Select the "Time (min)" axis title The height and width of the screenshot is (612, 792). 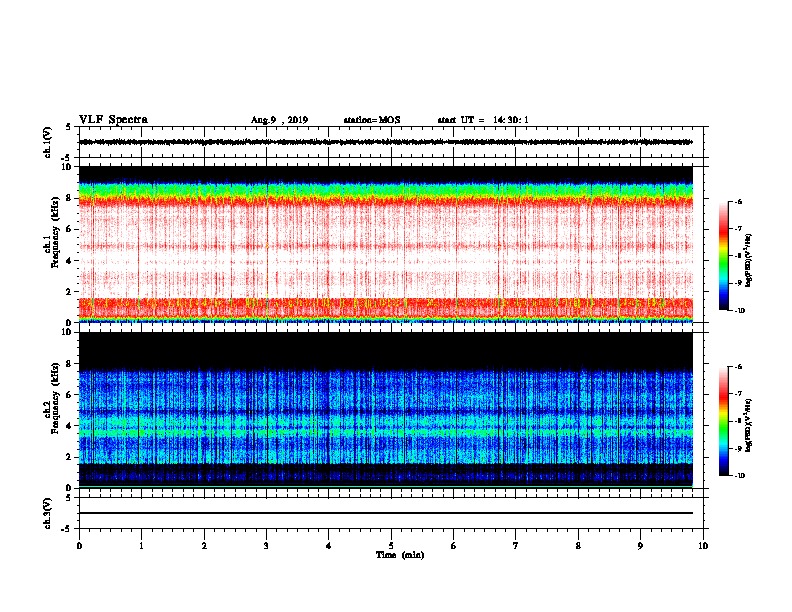point(400,555)
